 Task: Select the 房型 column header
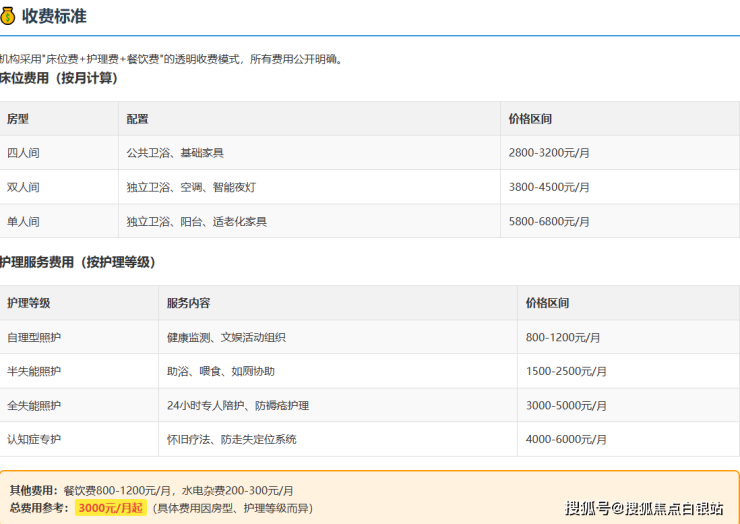coord(18,119)
